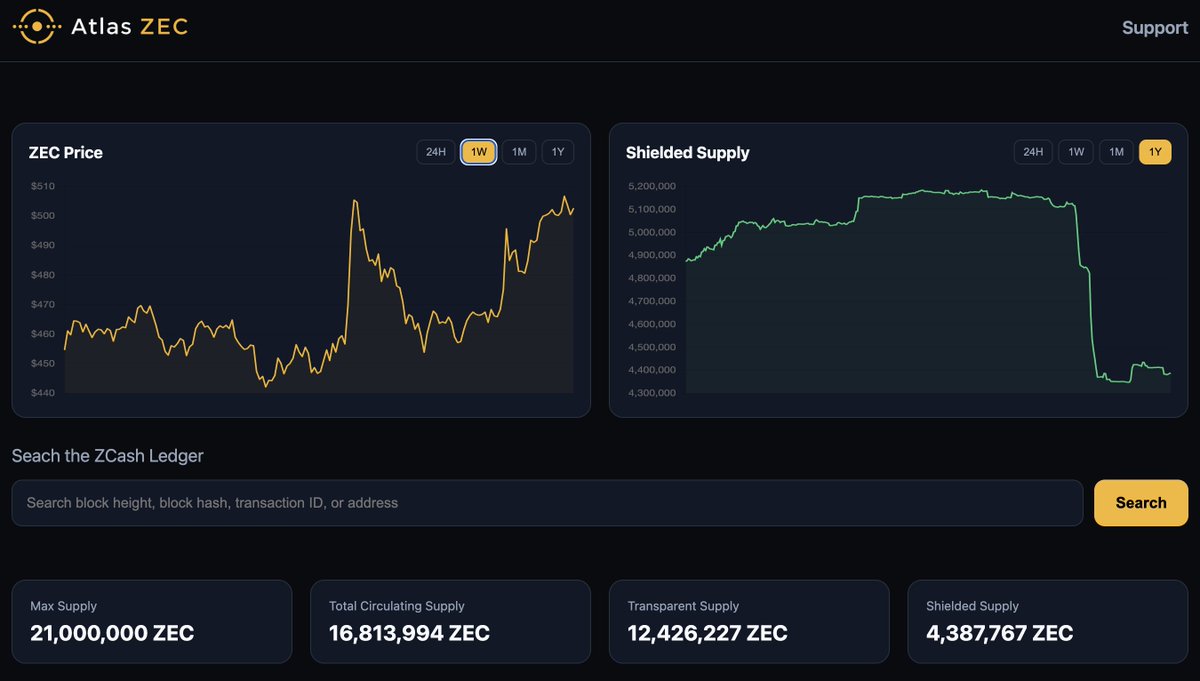The width and height of the screenshot is (1200, 681).
Task: Click the Shielded Supply chart title
Action: point(688,153)
